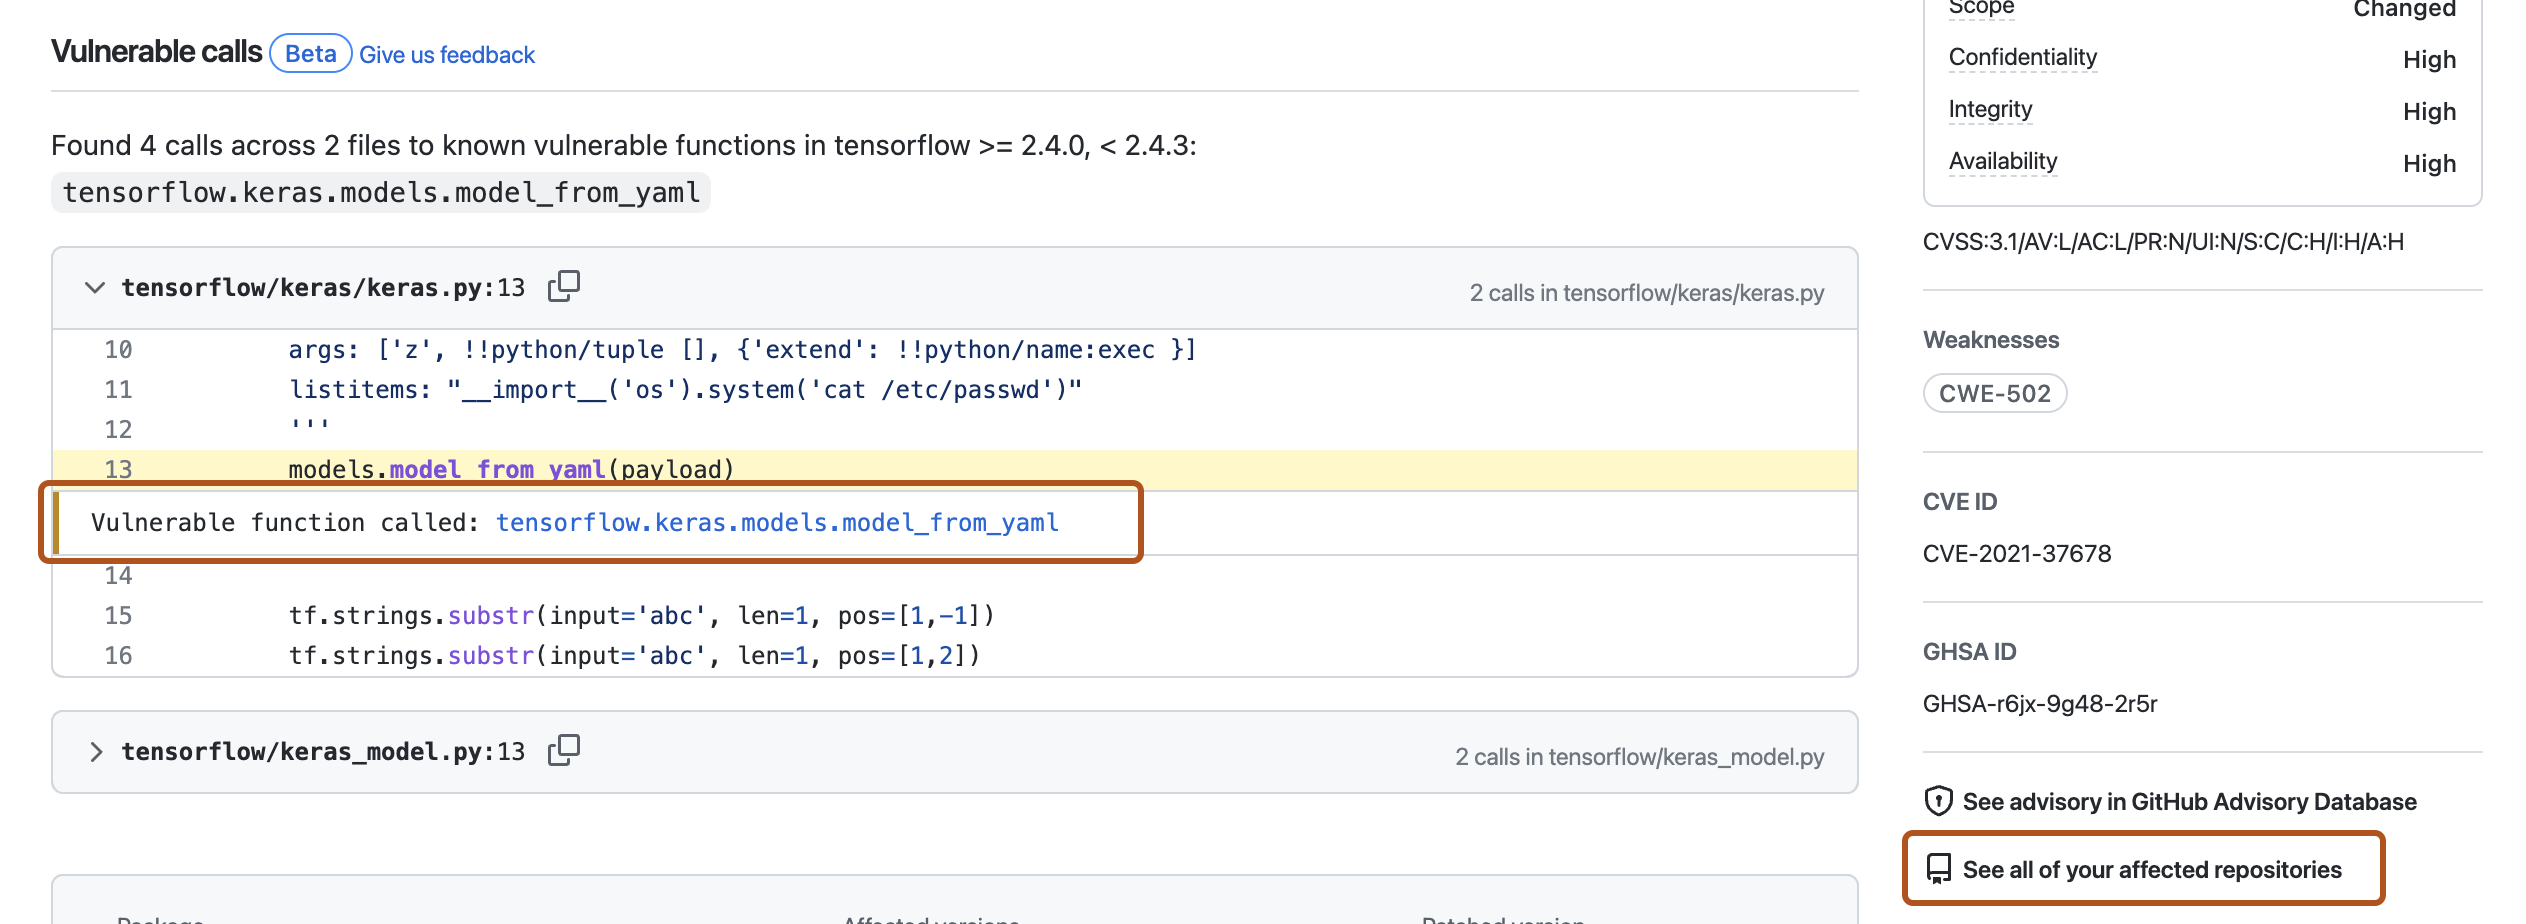This screenshot has height=924, width=2526.
Task: Click the tensorflow/keras/keras.py:13 file name
Action: 322,288
